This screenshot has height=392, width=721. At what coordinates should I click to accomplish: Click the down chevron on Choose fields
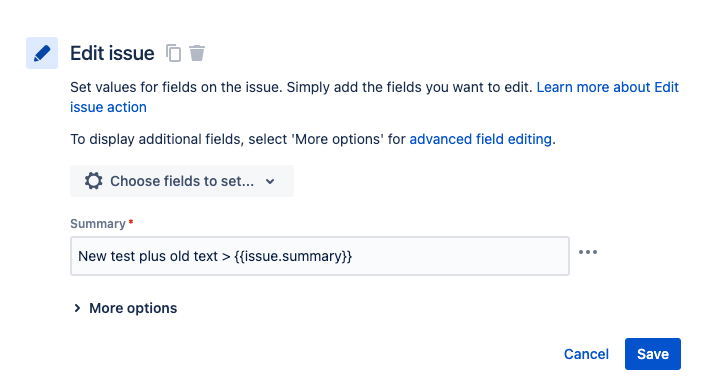click(x=270, y=182)
